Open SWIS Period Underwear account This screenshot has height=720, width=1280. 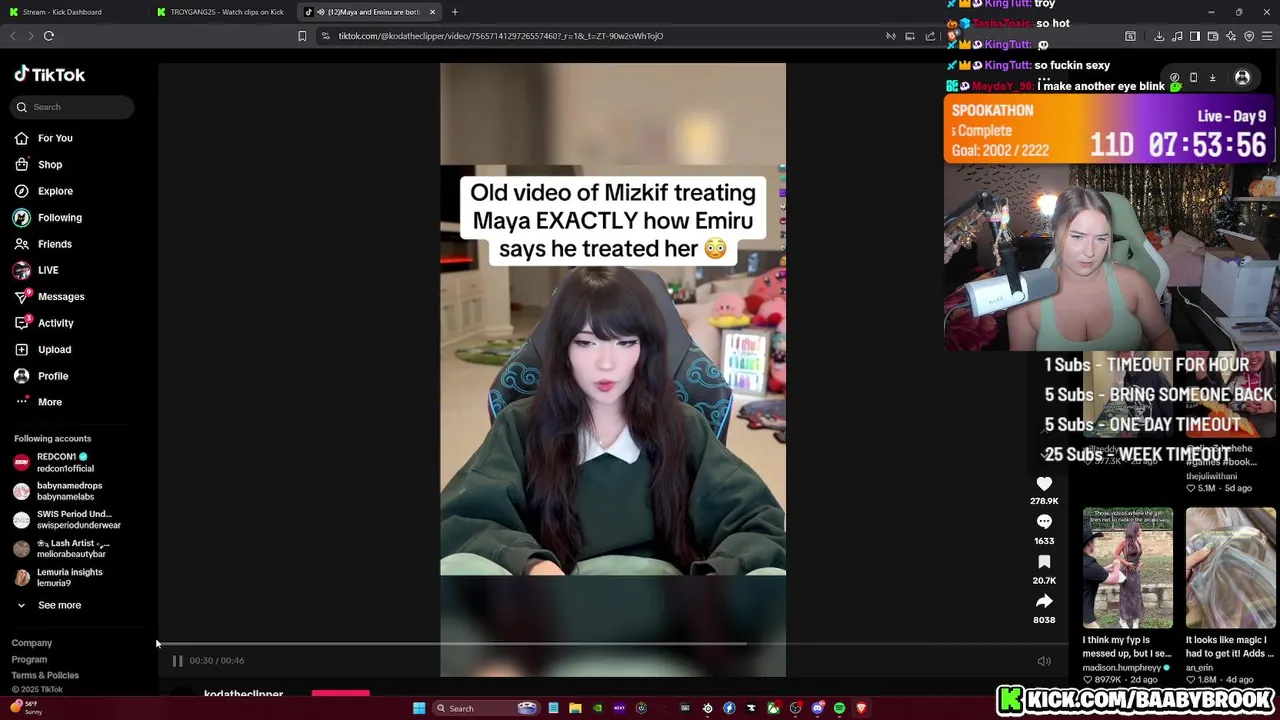pyautogui.click(x=66, y=520)
